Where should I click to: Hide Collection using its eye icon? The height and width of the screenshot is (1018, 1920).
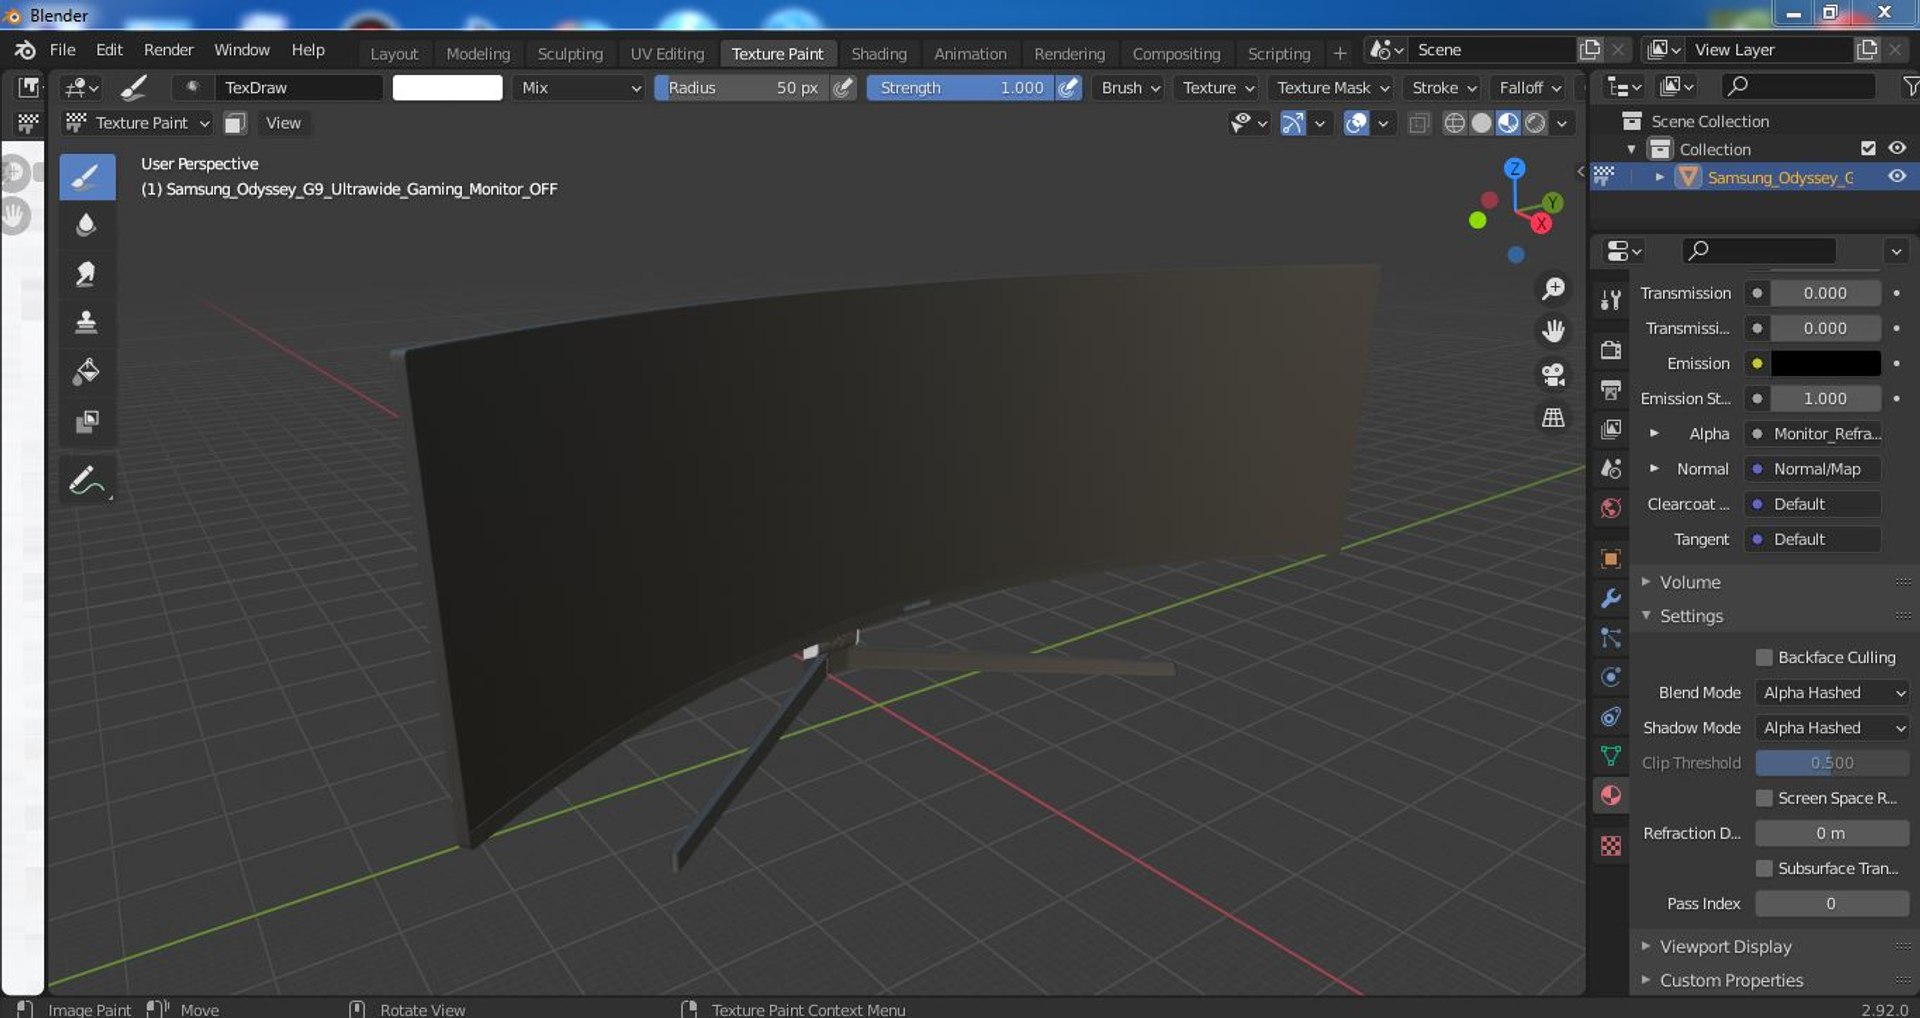pos(1897,148)
